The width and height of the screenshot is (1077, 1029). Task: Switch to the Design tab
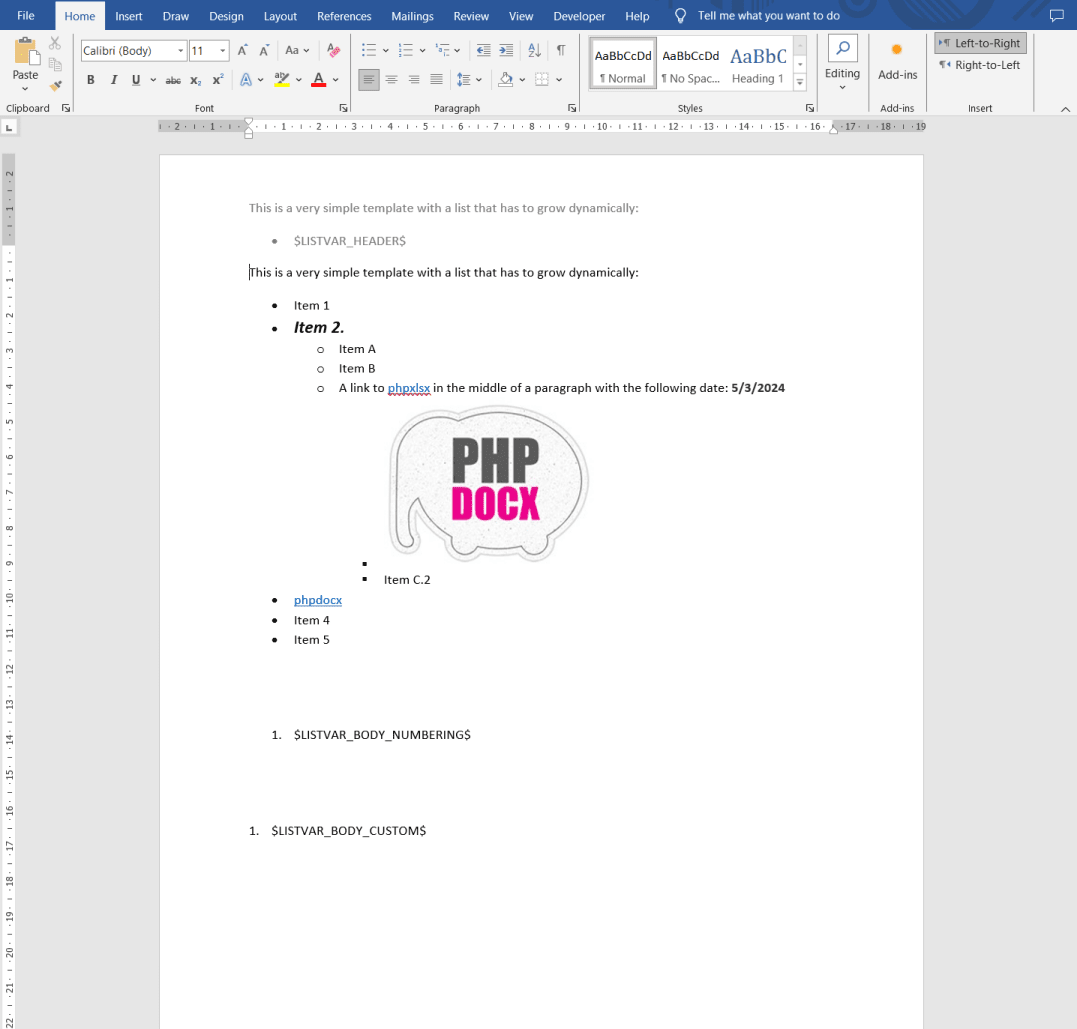pos(226,16)
